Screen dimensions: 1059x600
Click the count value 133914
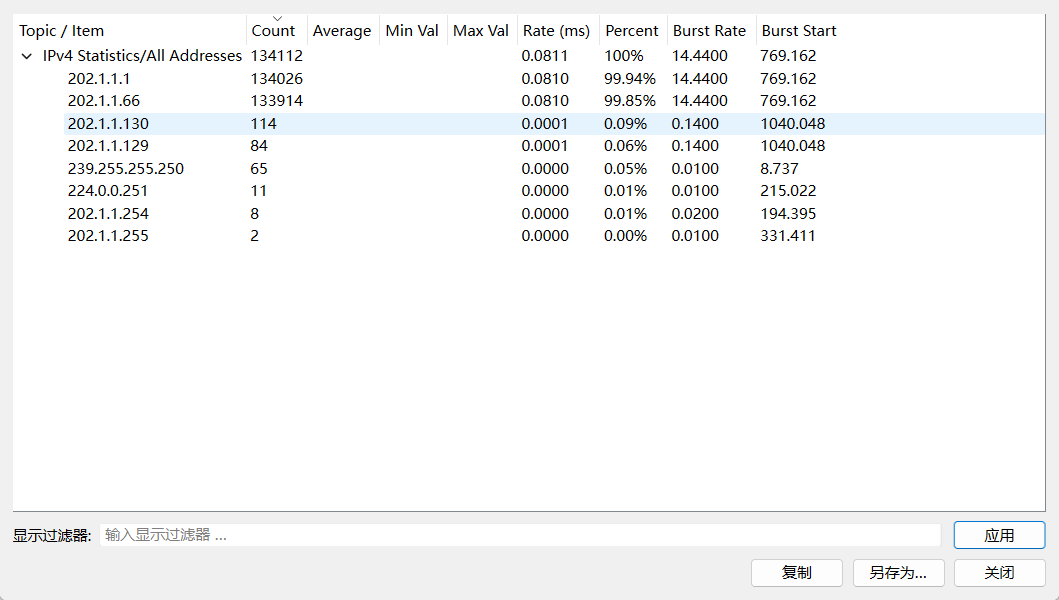(x=277, y=101)
